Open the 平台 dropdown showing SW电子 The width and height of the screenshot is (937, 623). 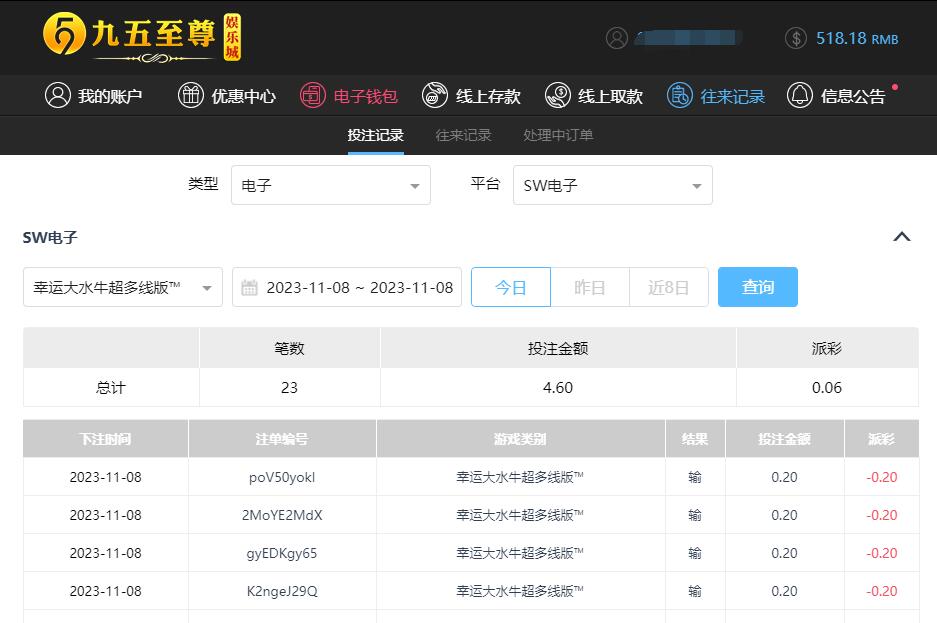pos(612,186)
